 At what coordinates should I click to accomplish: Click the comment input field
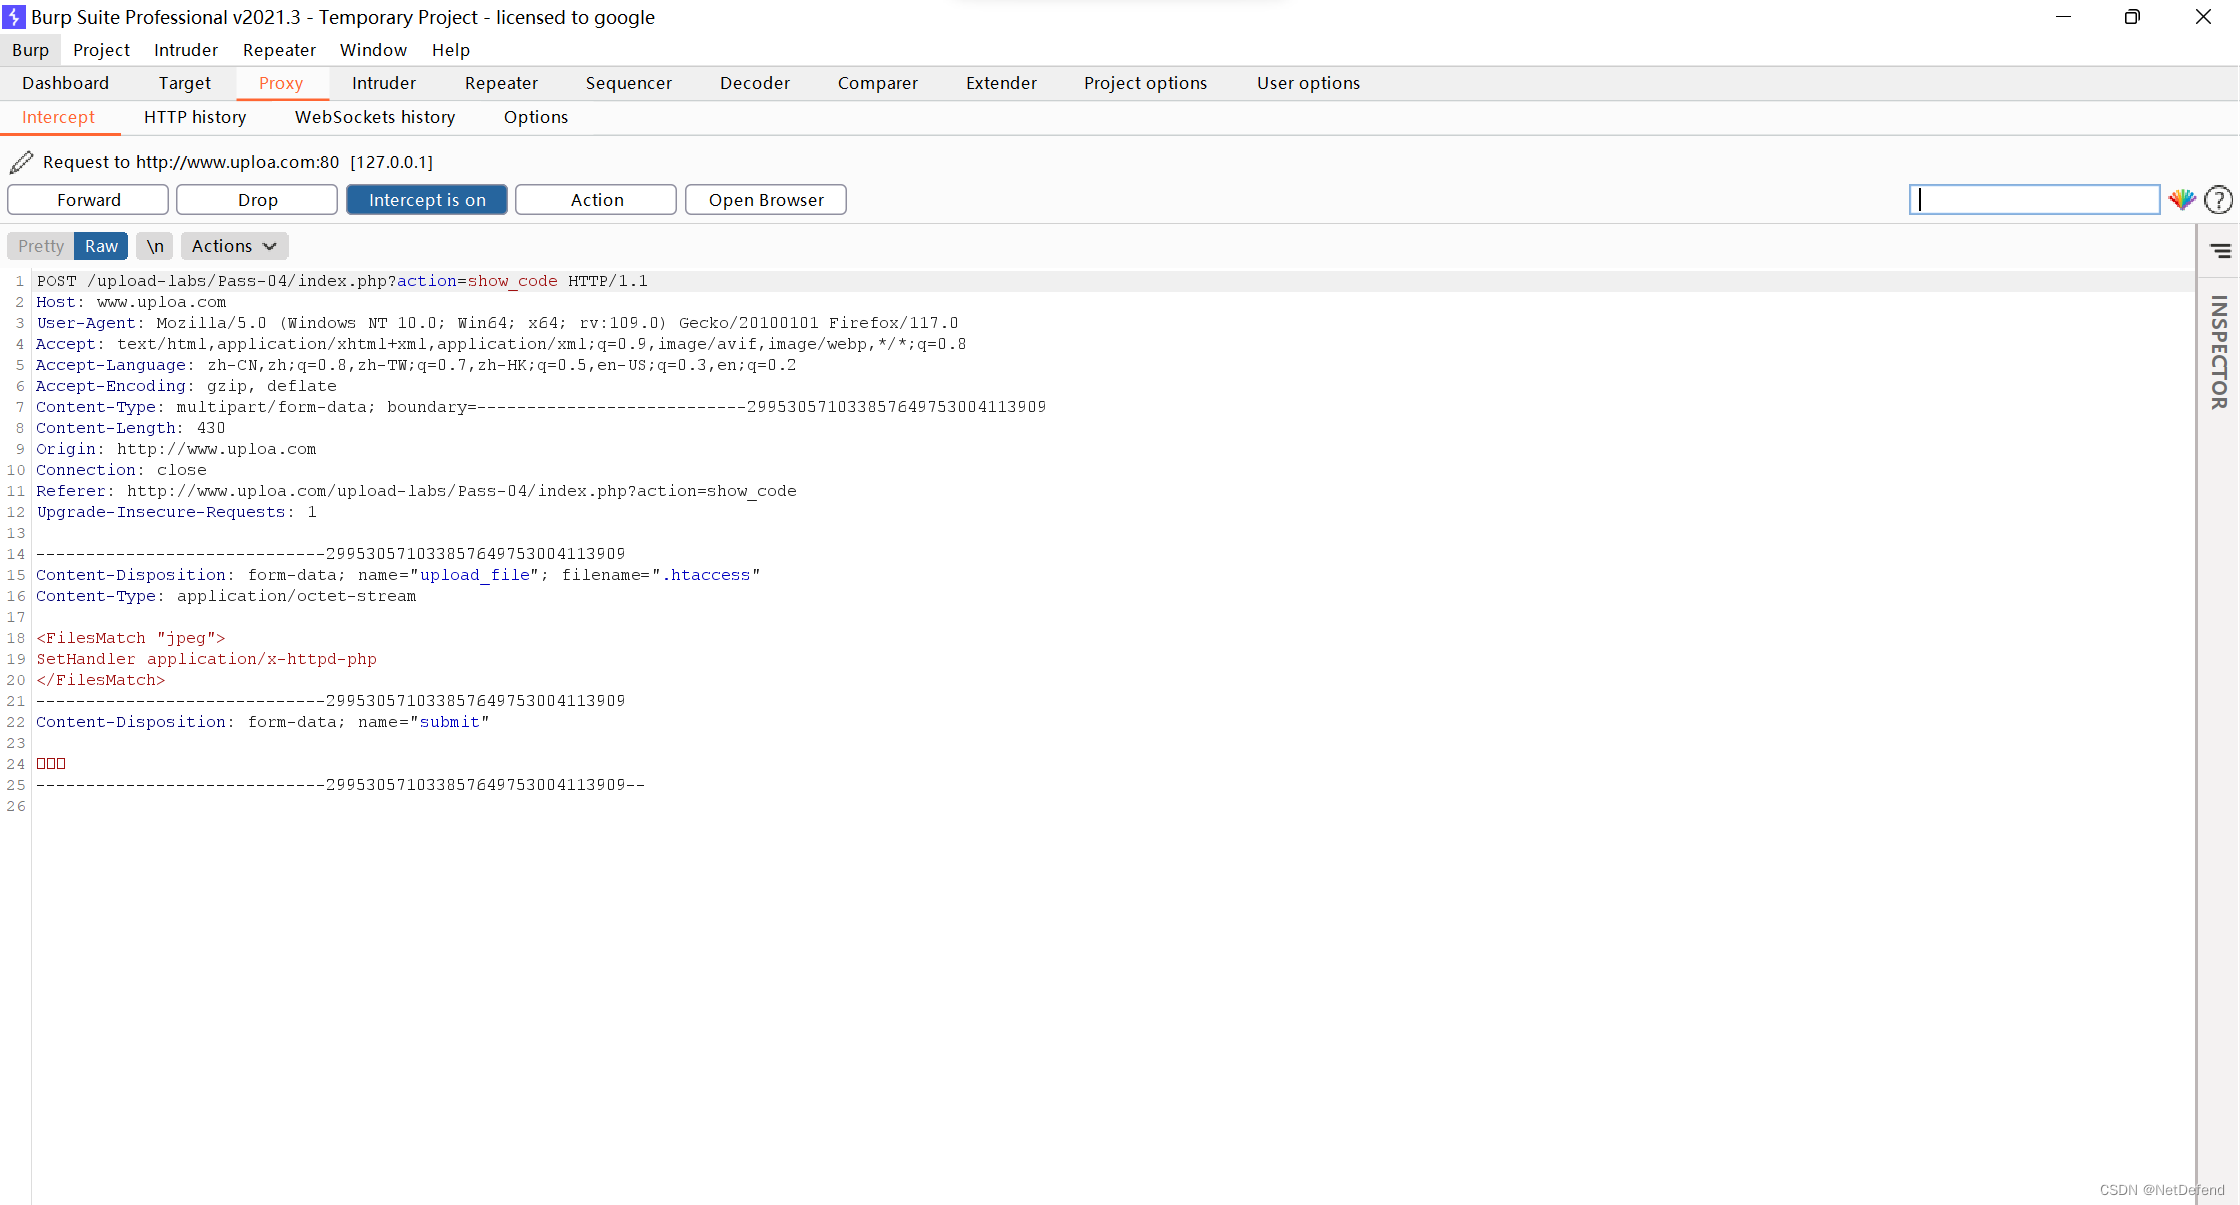2034,200
